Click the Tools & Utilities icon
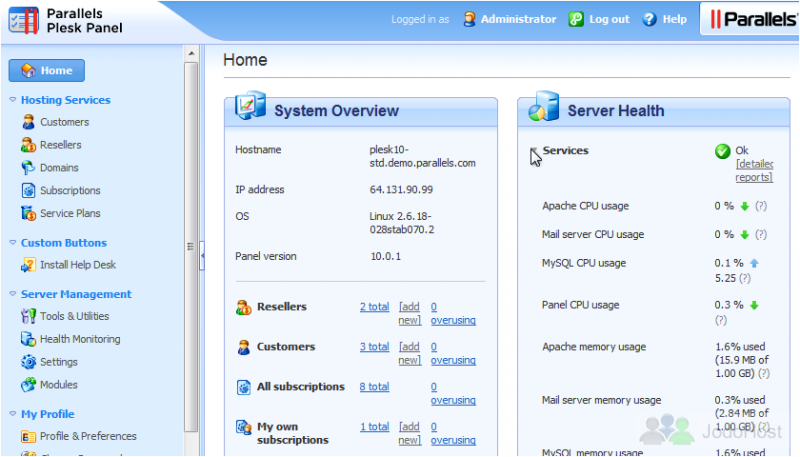The width and height of the screenshot is (800, 457). (x=29, y=316)
